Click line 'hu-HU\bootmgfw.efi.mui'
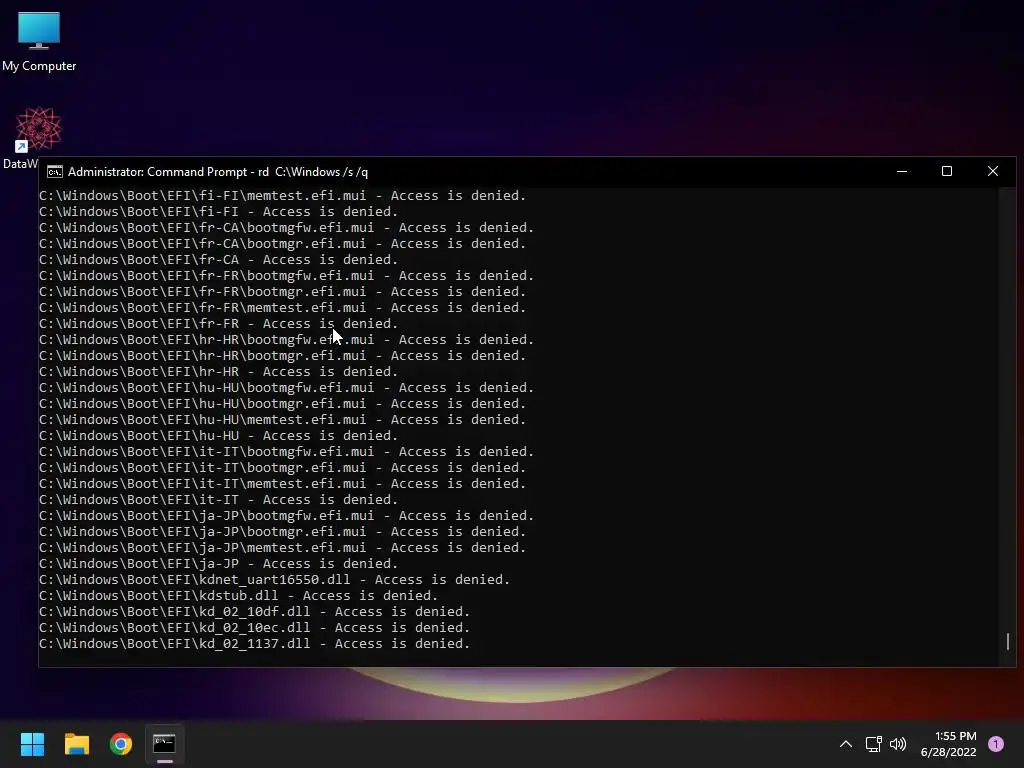1024x768 pixels. (x=287, y=388)
